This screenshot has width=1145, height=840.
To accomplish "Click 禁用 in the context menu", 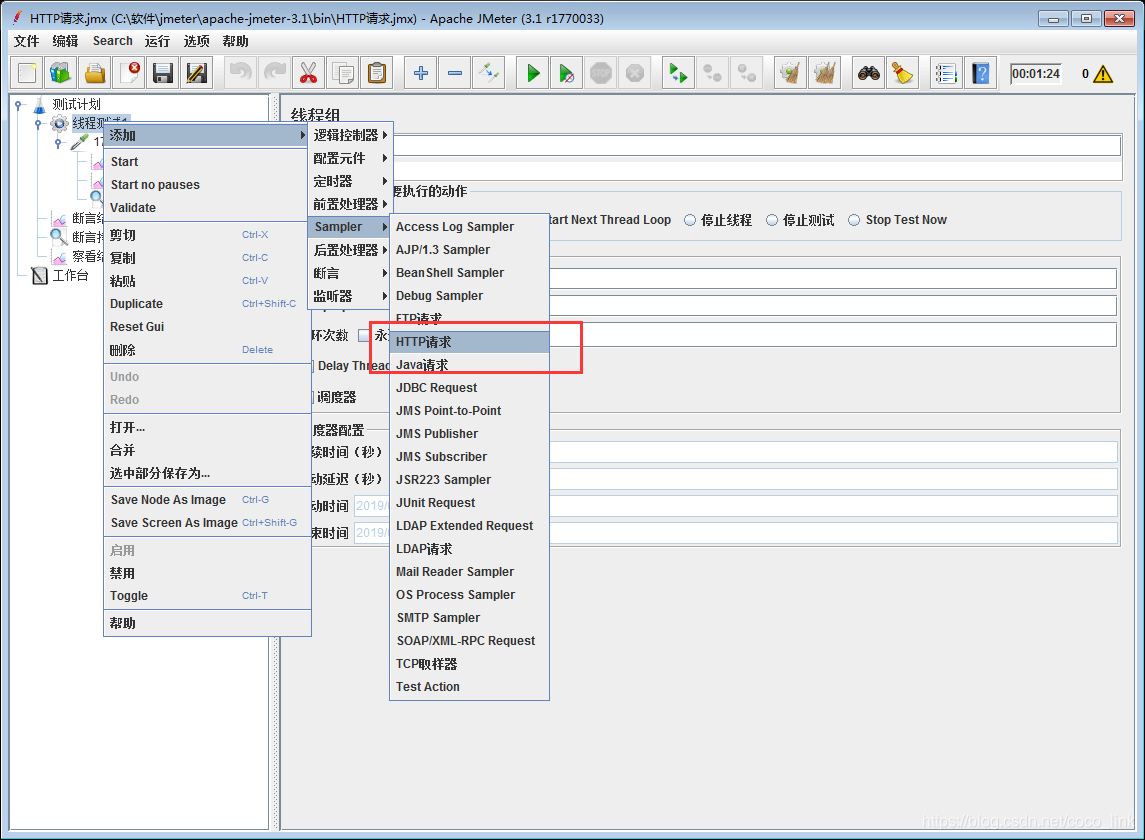I will coord(207,573).
